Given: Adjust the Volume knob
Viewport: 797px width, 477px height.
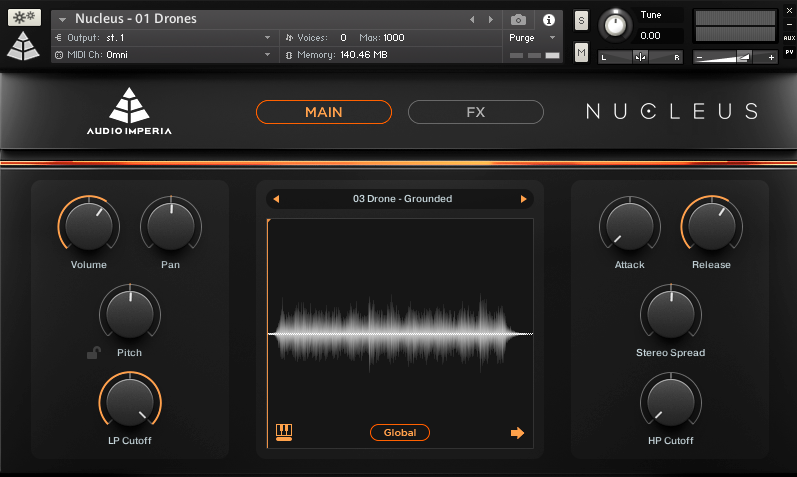Looking at the screenshot, I should tap(89, 224).
